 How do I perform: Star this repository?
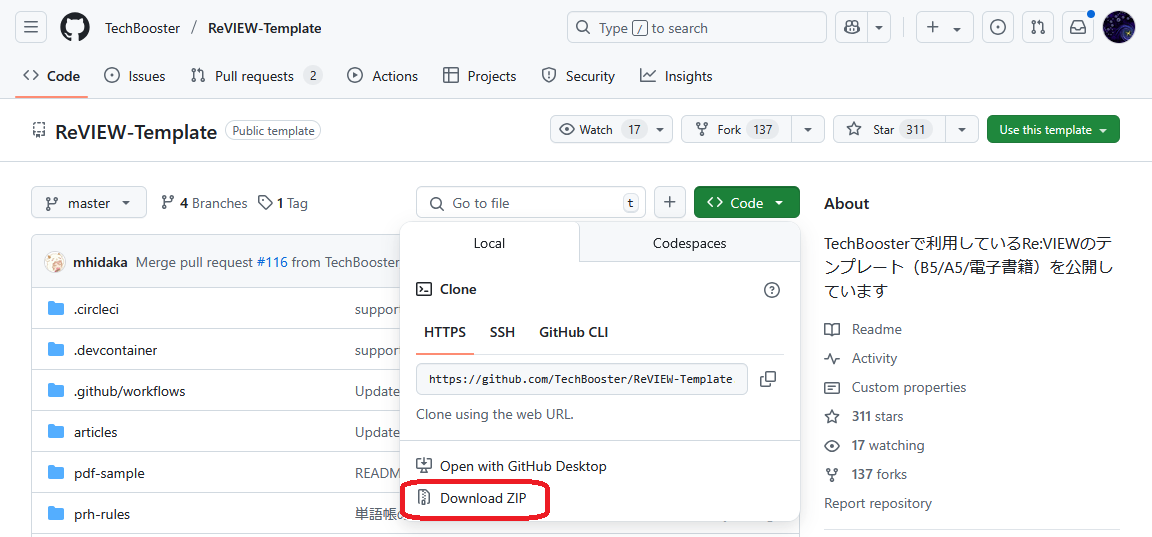coord(889,129)
